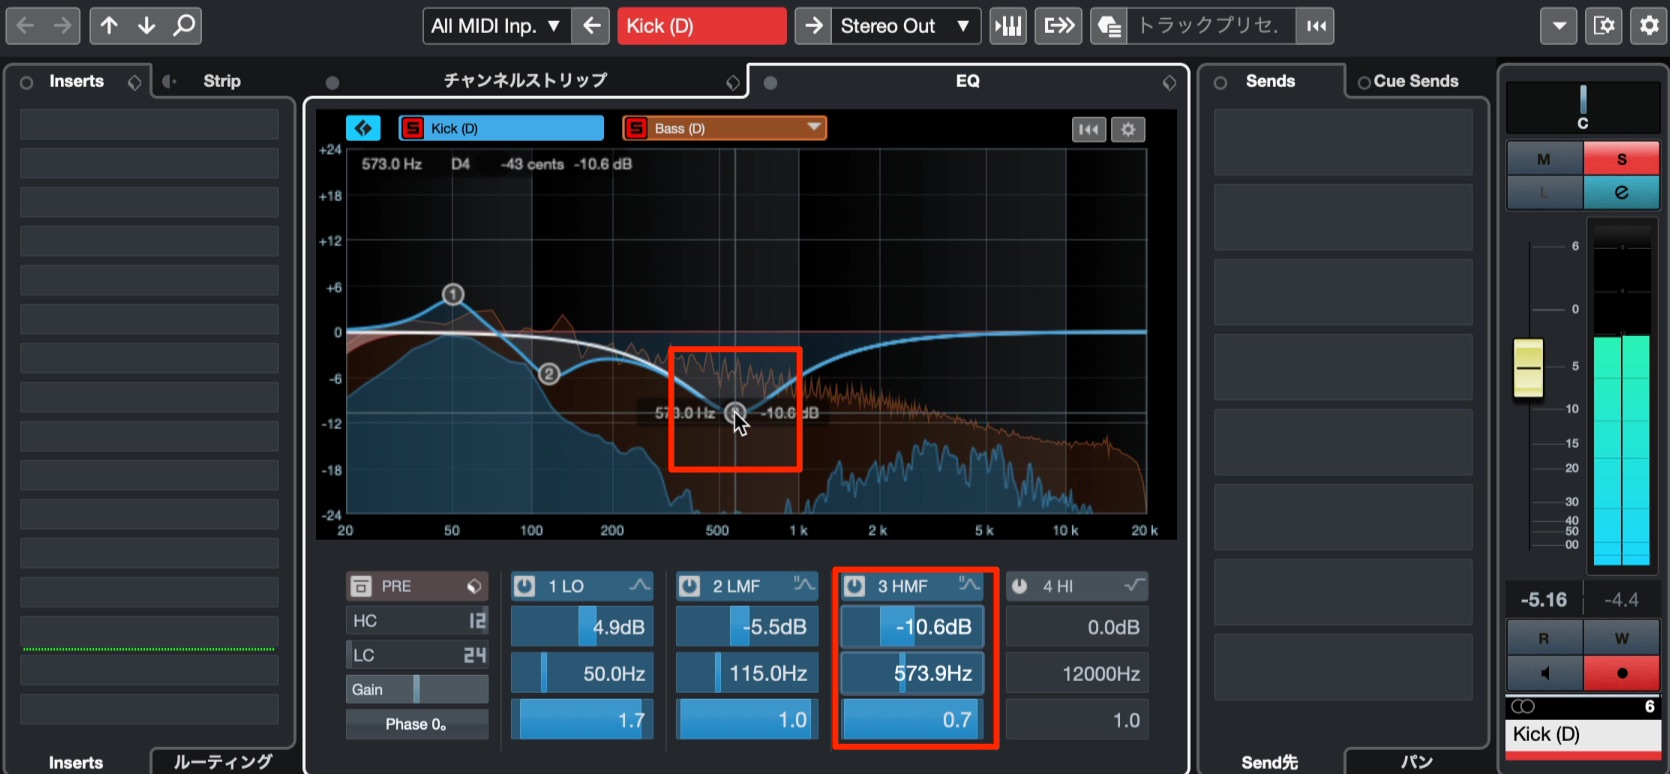Toggle record enable button

click(x=1621, y=673)
